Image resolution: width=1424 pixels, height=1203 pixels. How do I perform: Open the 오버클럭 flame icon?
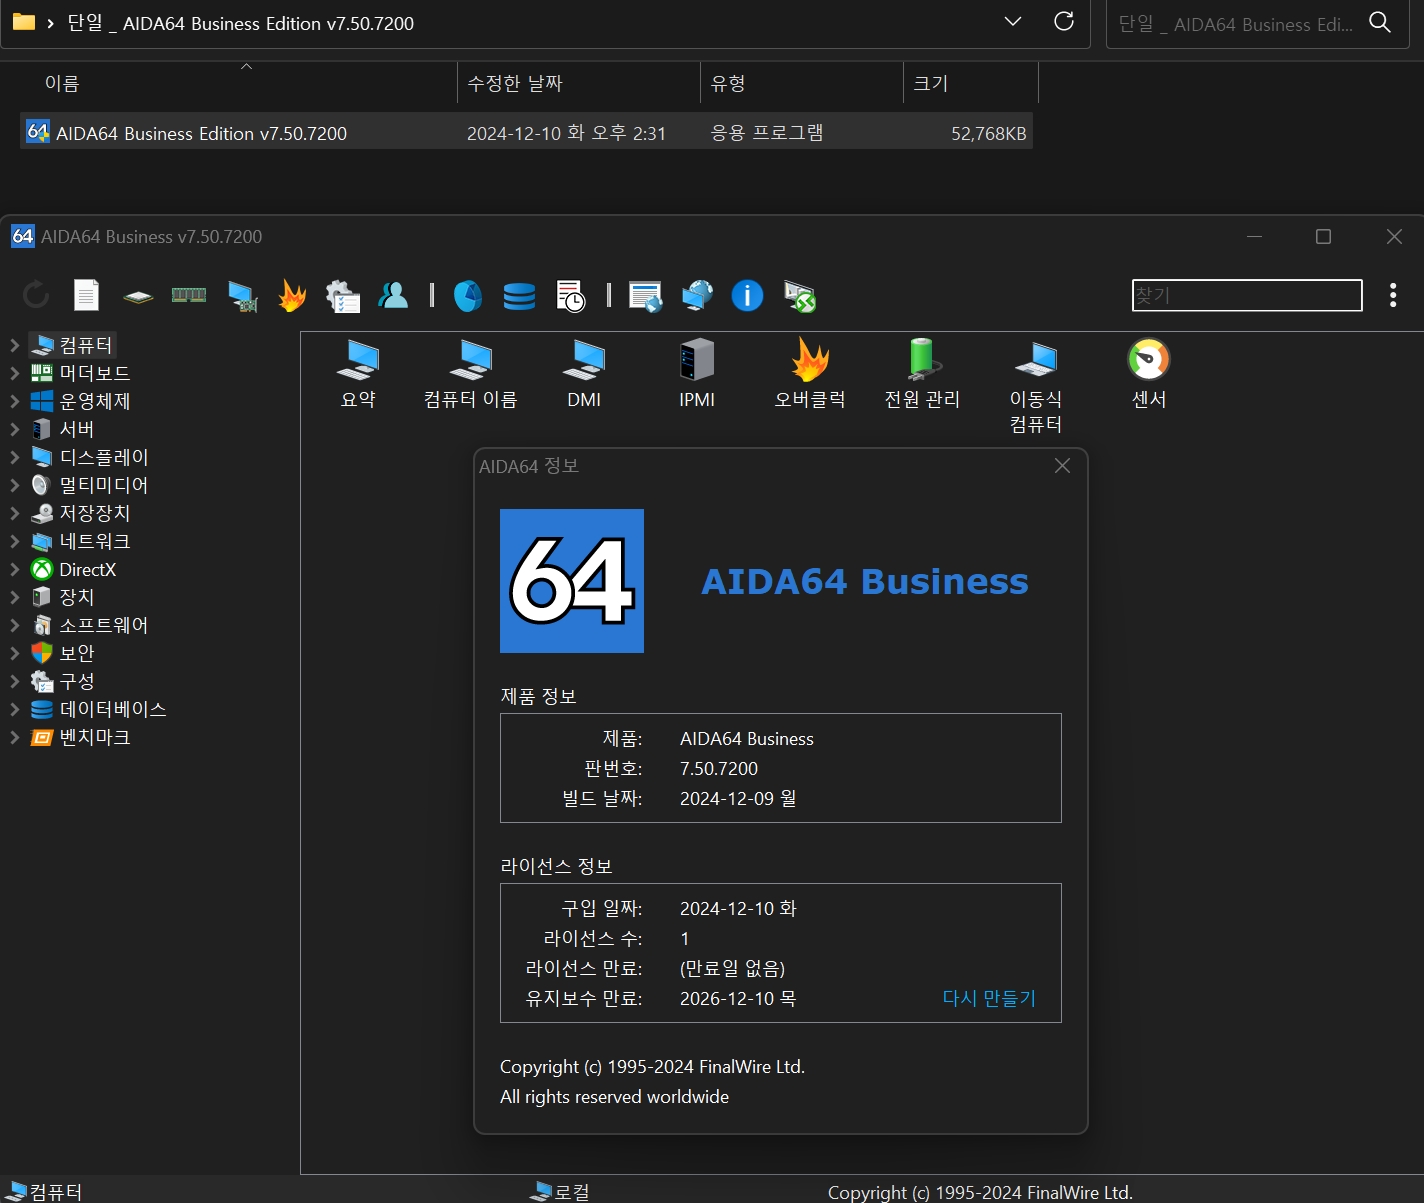[x=810, y=374]
